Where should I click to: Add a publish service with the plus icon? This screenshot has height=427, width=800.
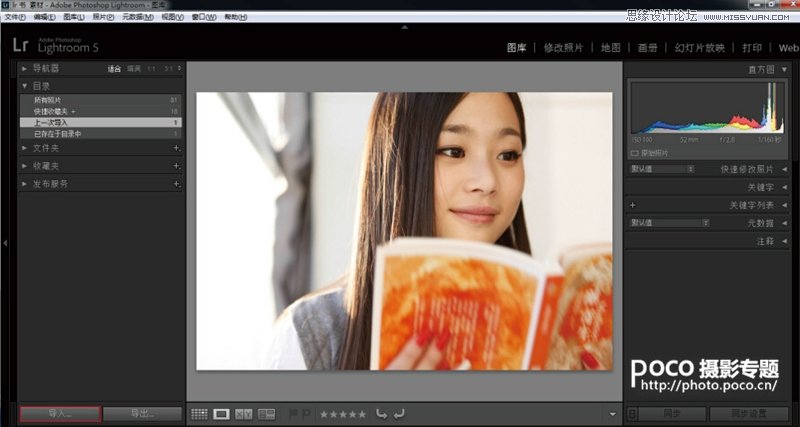(177, 184)
